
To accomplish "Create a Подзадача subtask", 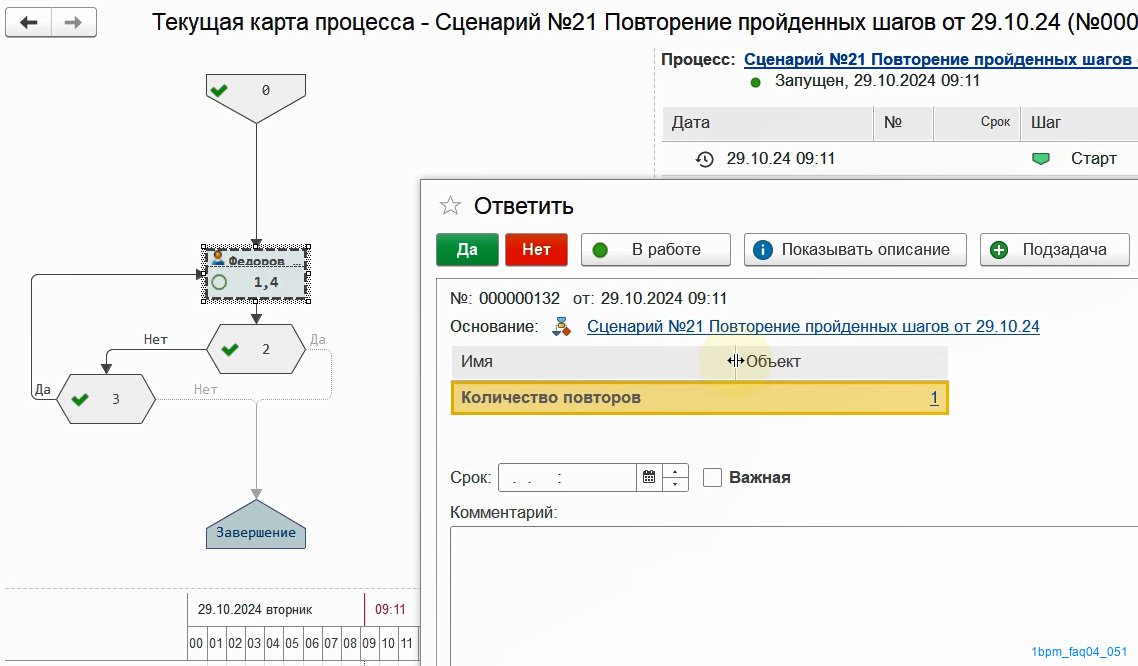I will coord(1055,250).
